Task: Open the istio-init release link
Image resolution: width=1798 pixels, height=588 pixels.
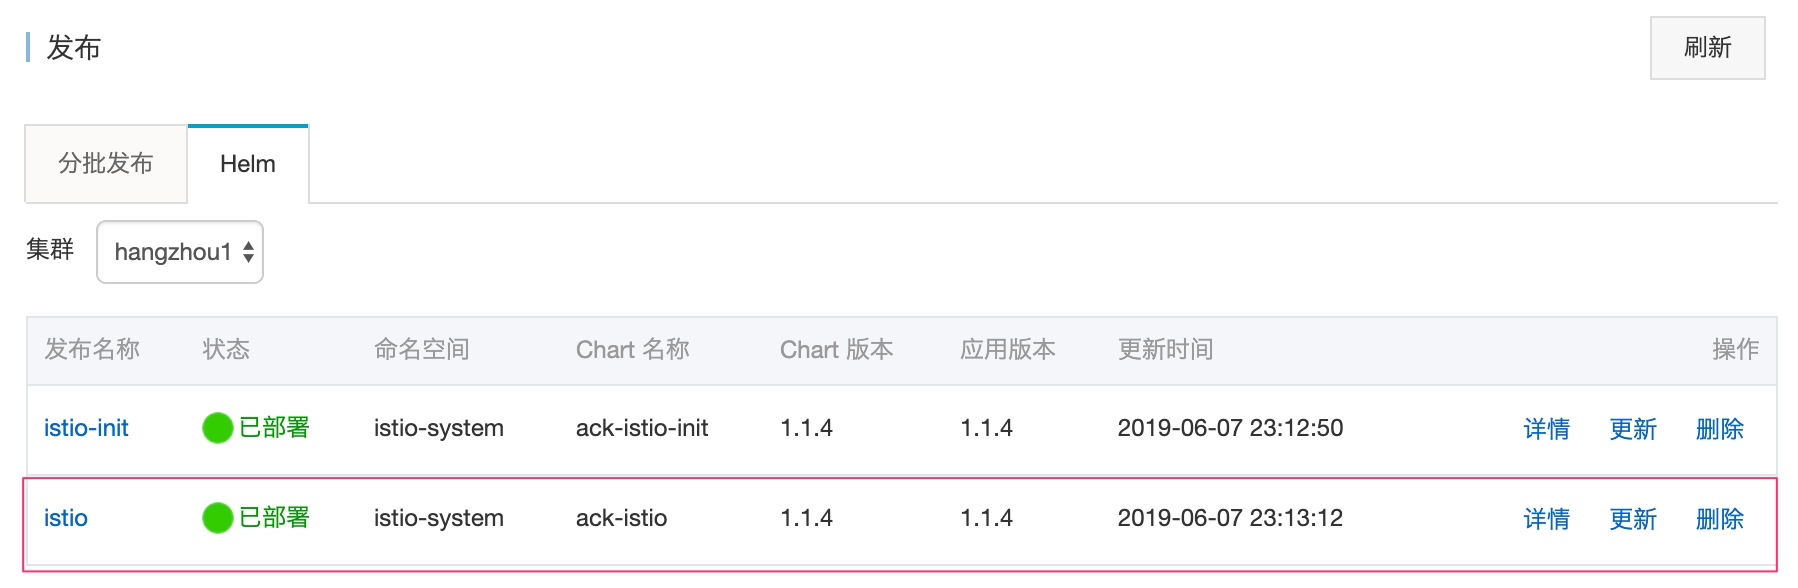Action: 86,428
